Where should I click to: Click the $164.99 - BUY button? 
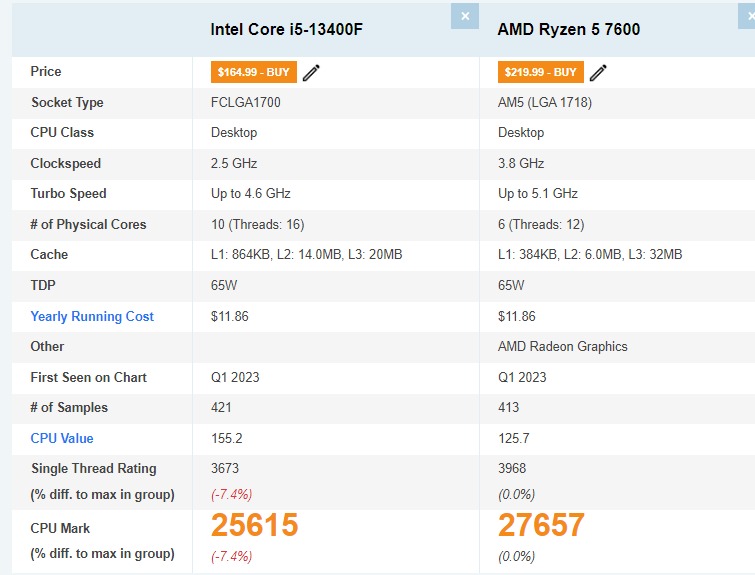254,72
